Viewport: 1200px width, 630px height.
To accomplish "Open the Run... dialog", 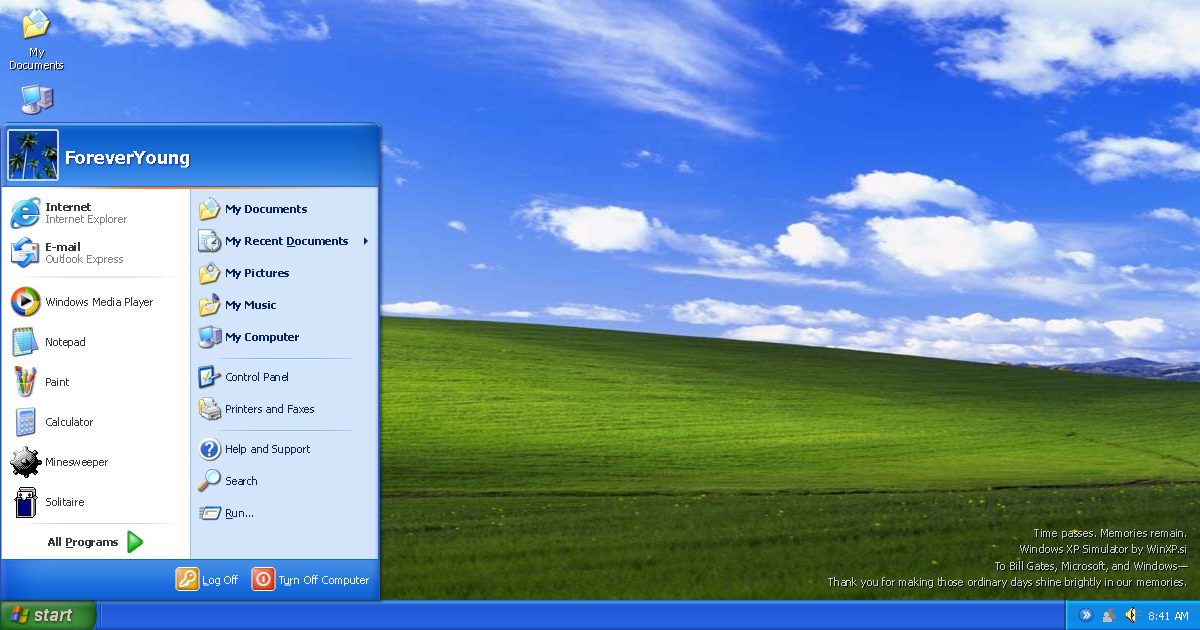I will (x=284, y=513).
